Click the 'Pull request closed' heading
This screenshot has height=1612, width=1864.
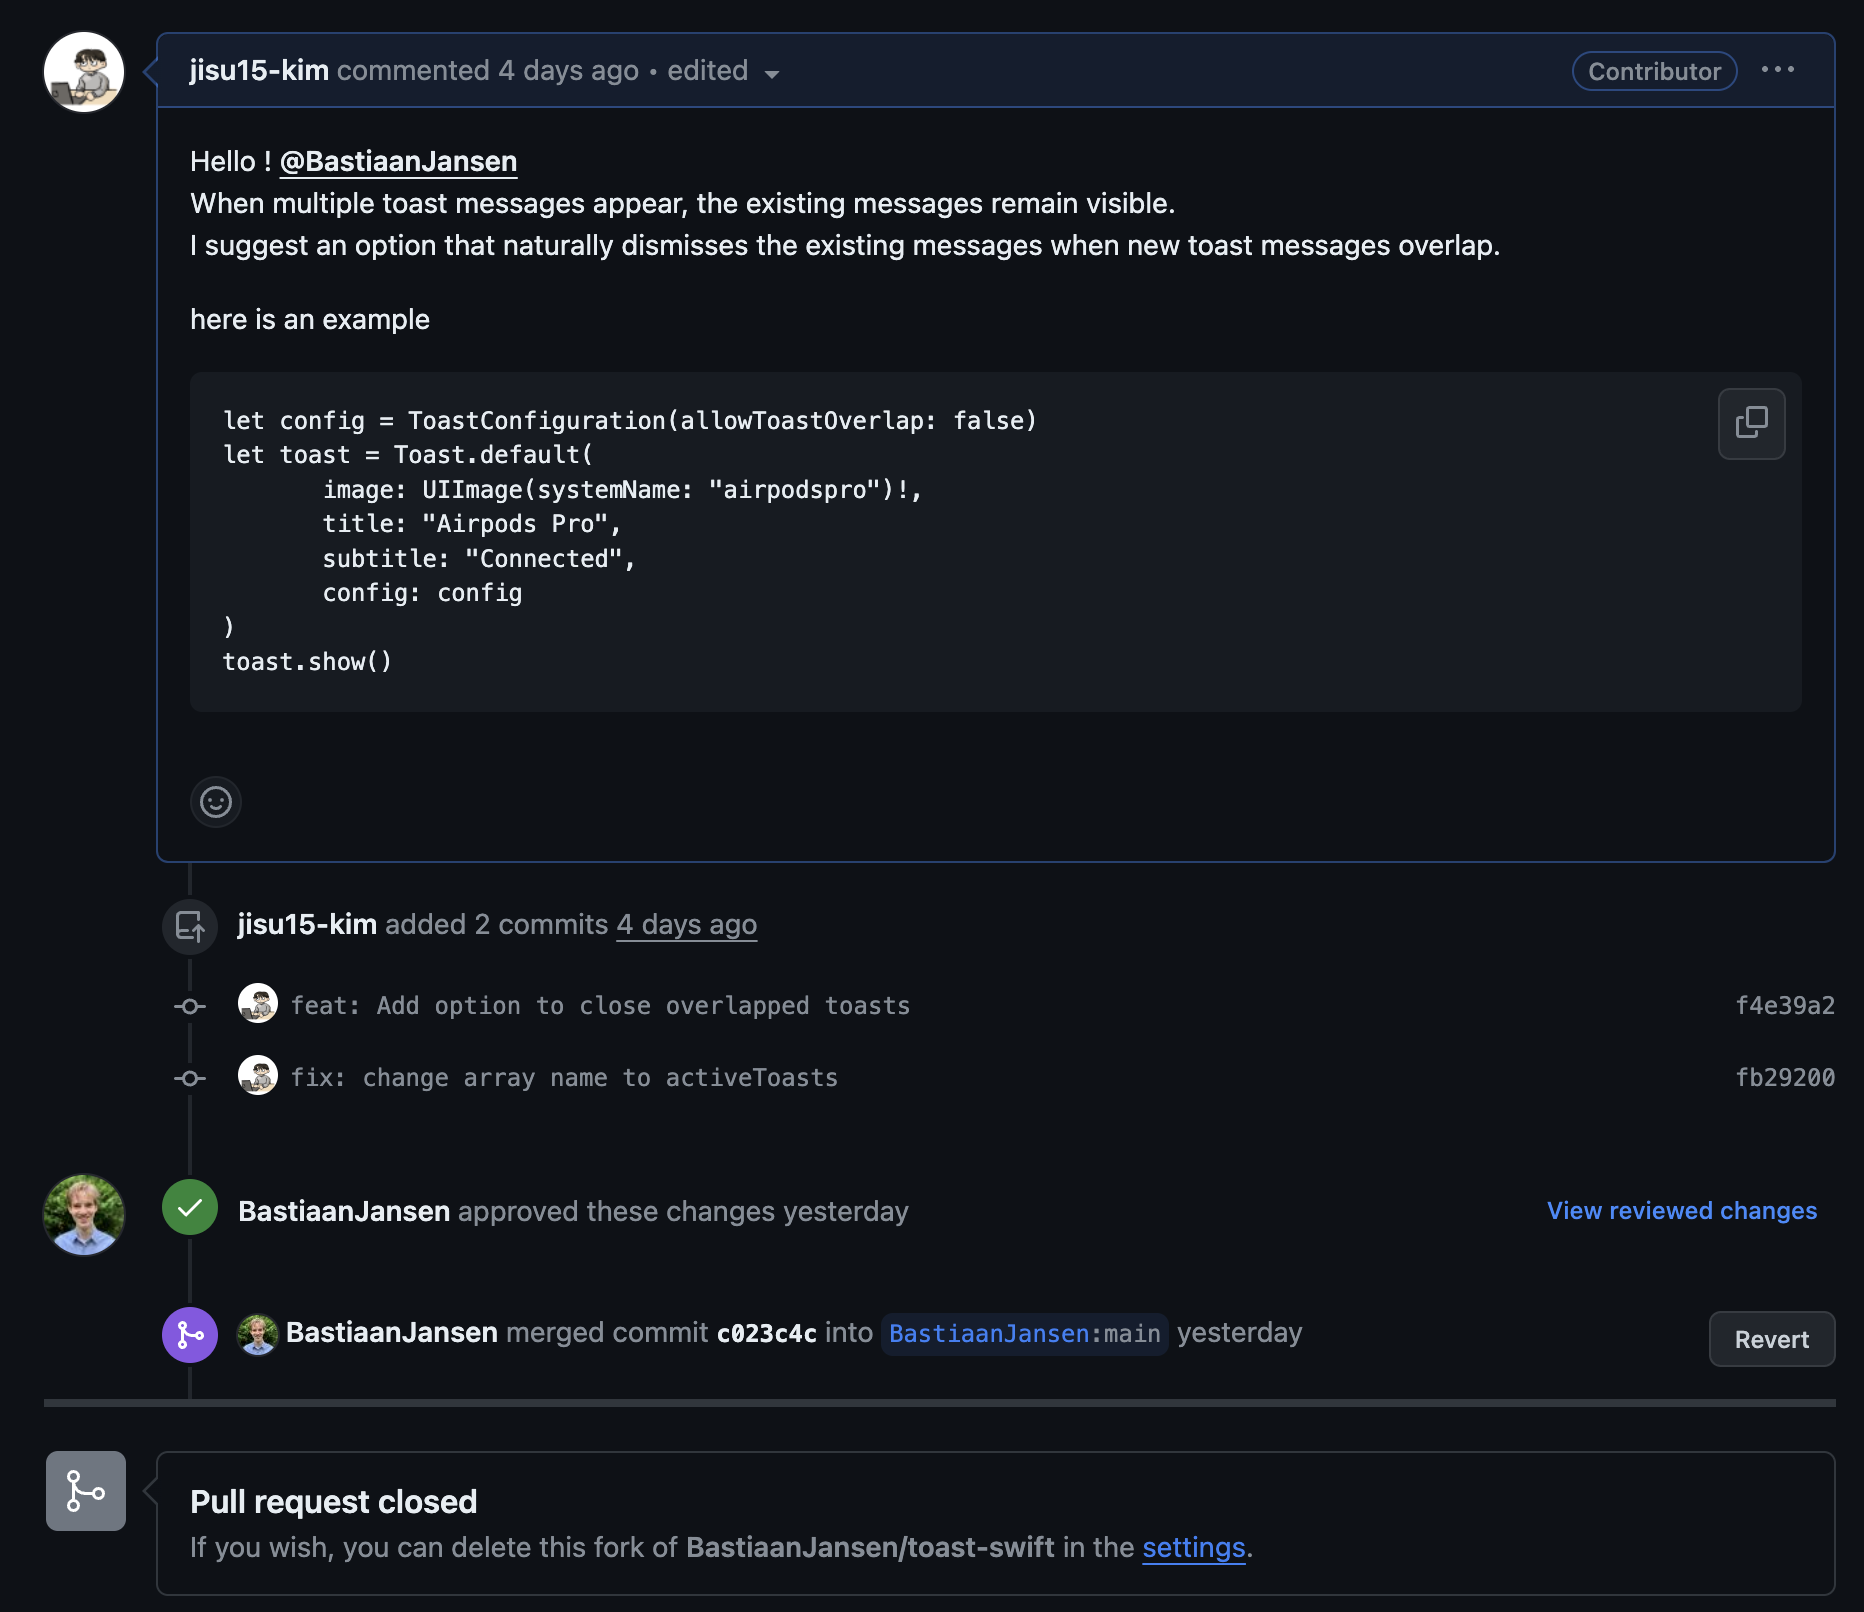334,1502
